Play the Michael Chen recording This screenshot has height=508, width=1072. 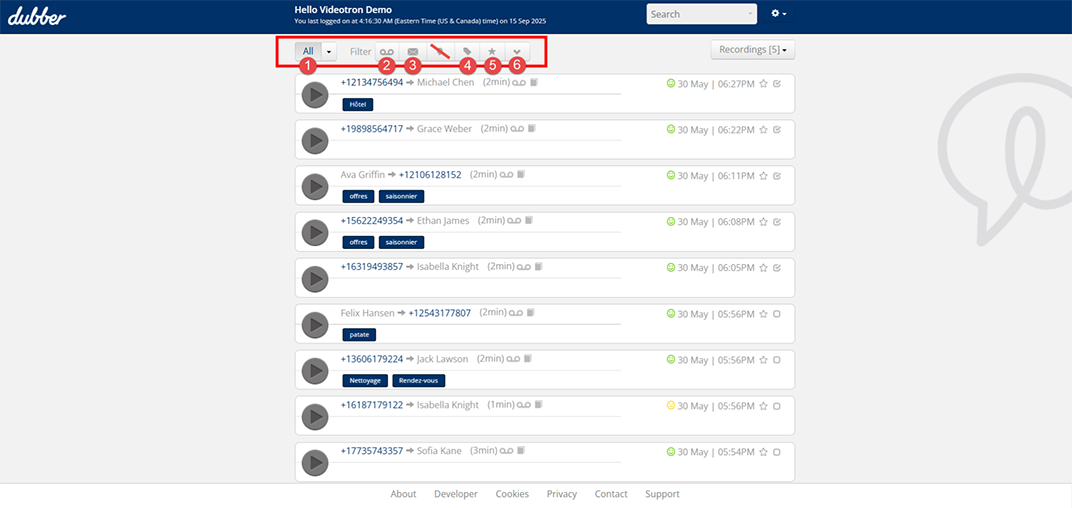point(315,95)
